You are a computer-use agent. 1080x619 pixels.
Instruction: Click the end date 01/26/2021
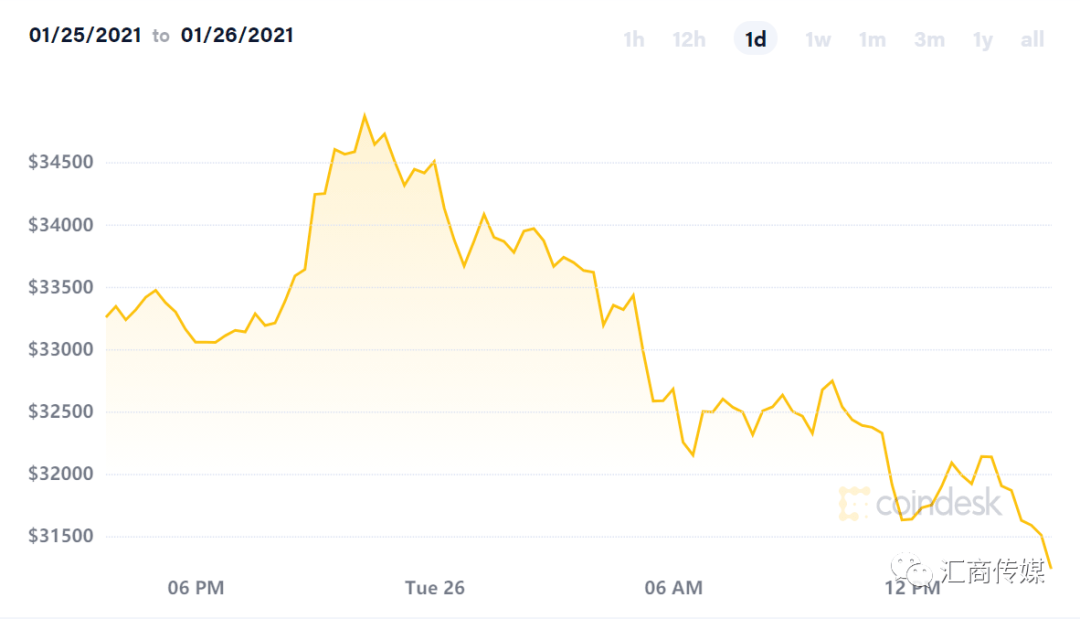[x=237, y=35]
